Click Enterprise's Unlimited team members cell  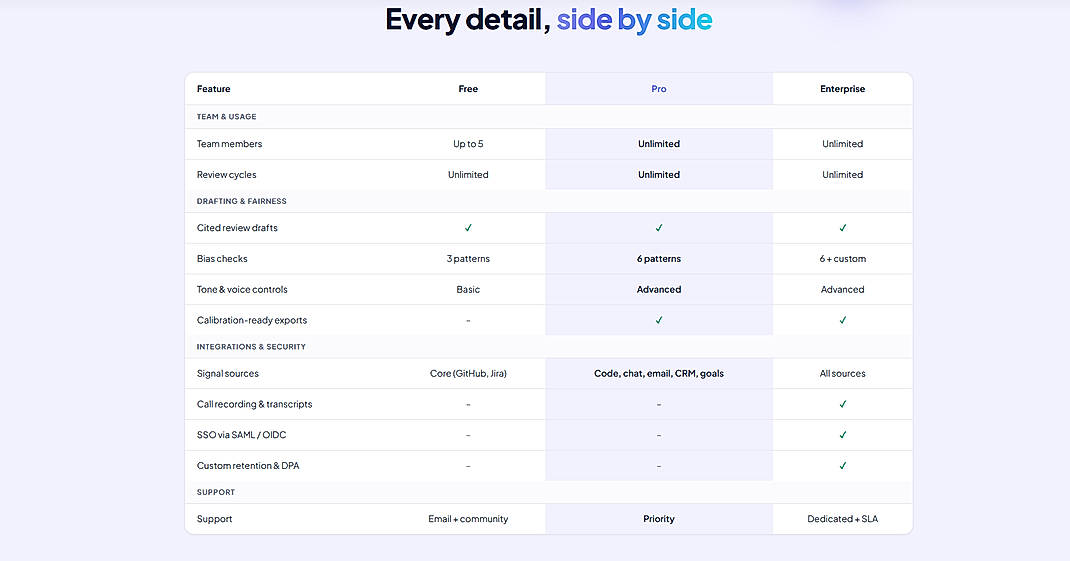point(842,144)
